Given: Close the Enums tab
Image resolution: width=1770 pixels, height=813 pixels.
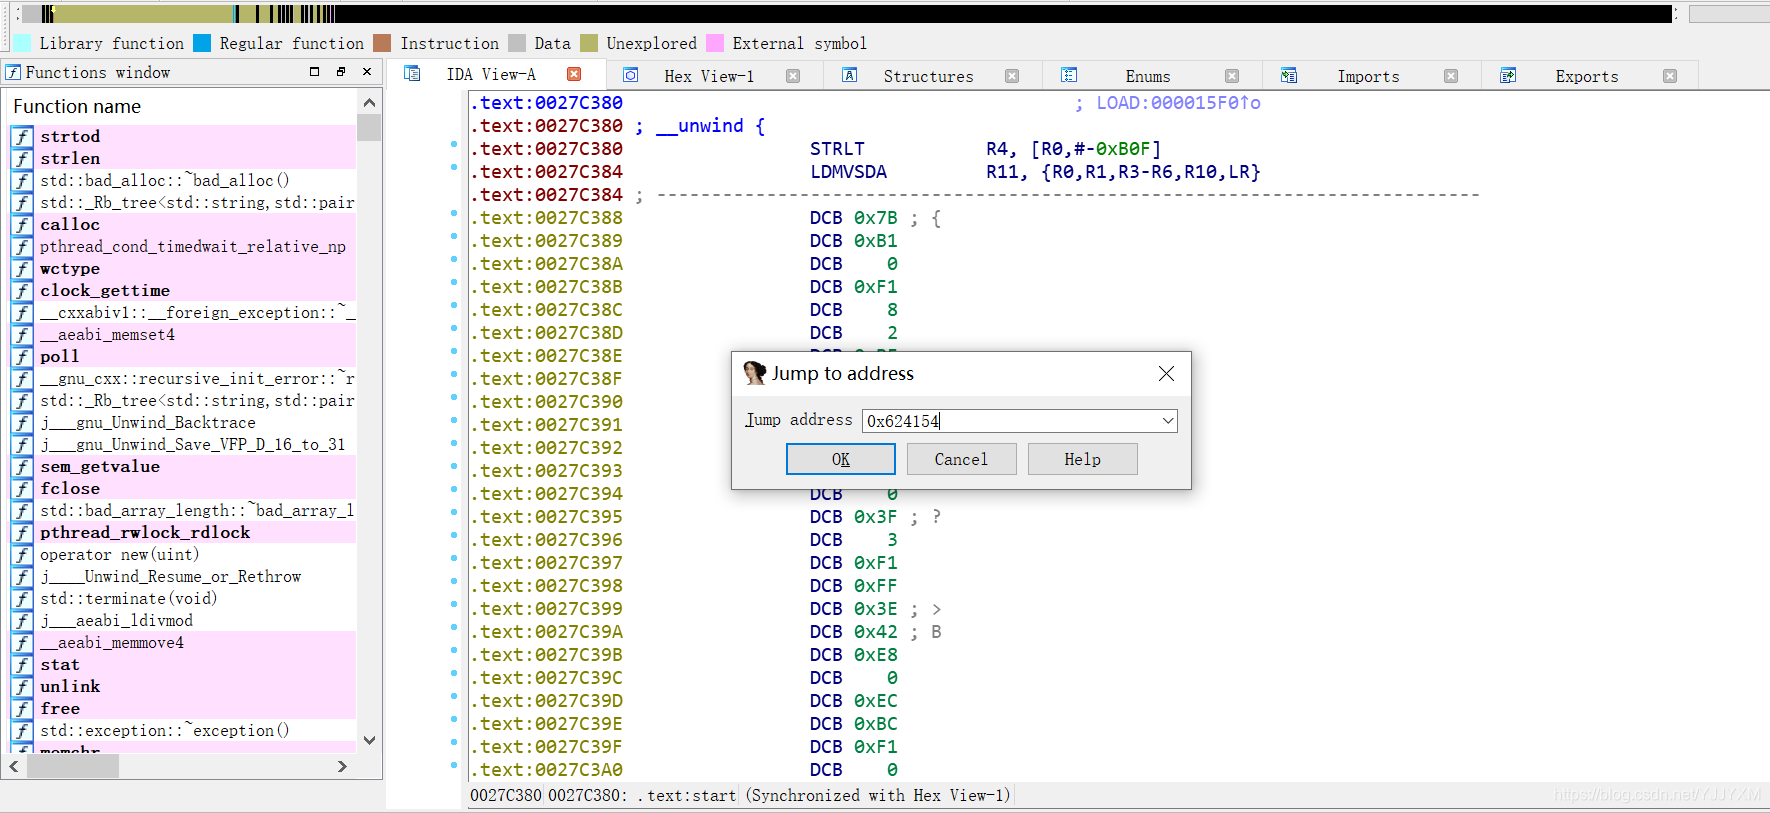Looking at the screenshot, I should coord(1232,76).
